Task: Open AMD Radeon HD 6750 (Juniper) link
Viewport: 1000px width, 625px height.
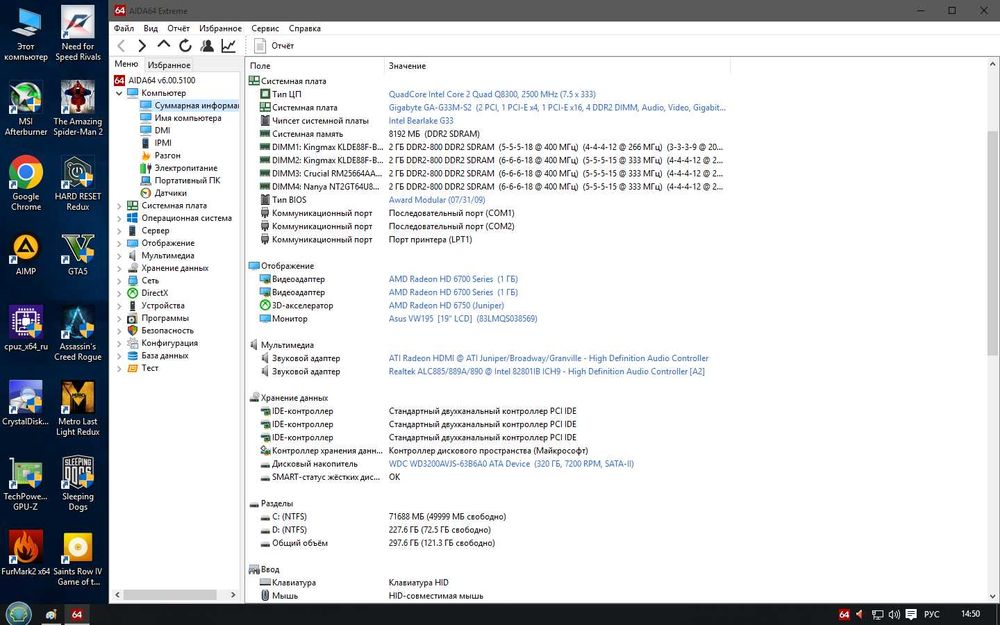Action: tap(446, 305)
